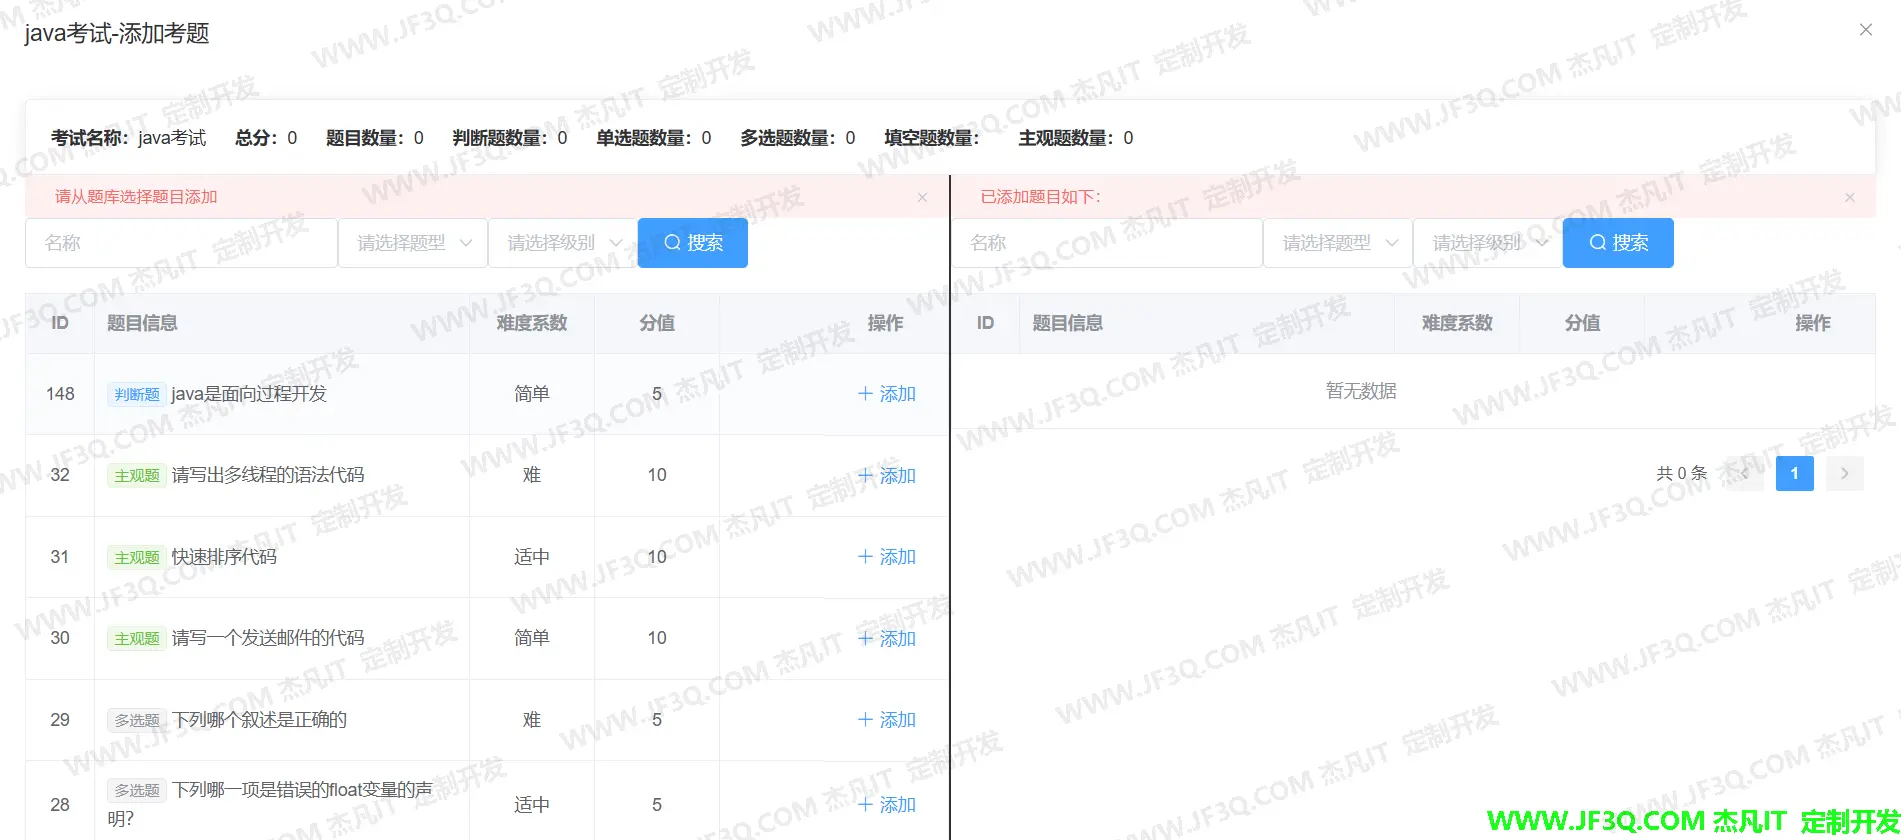Go to next page in pagination

click(1844, 473)
